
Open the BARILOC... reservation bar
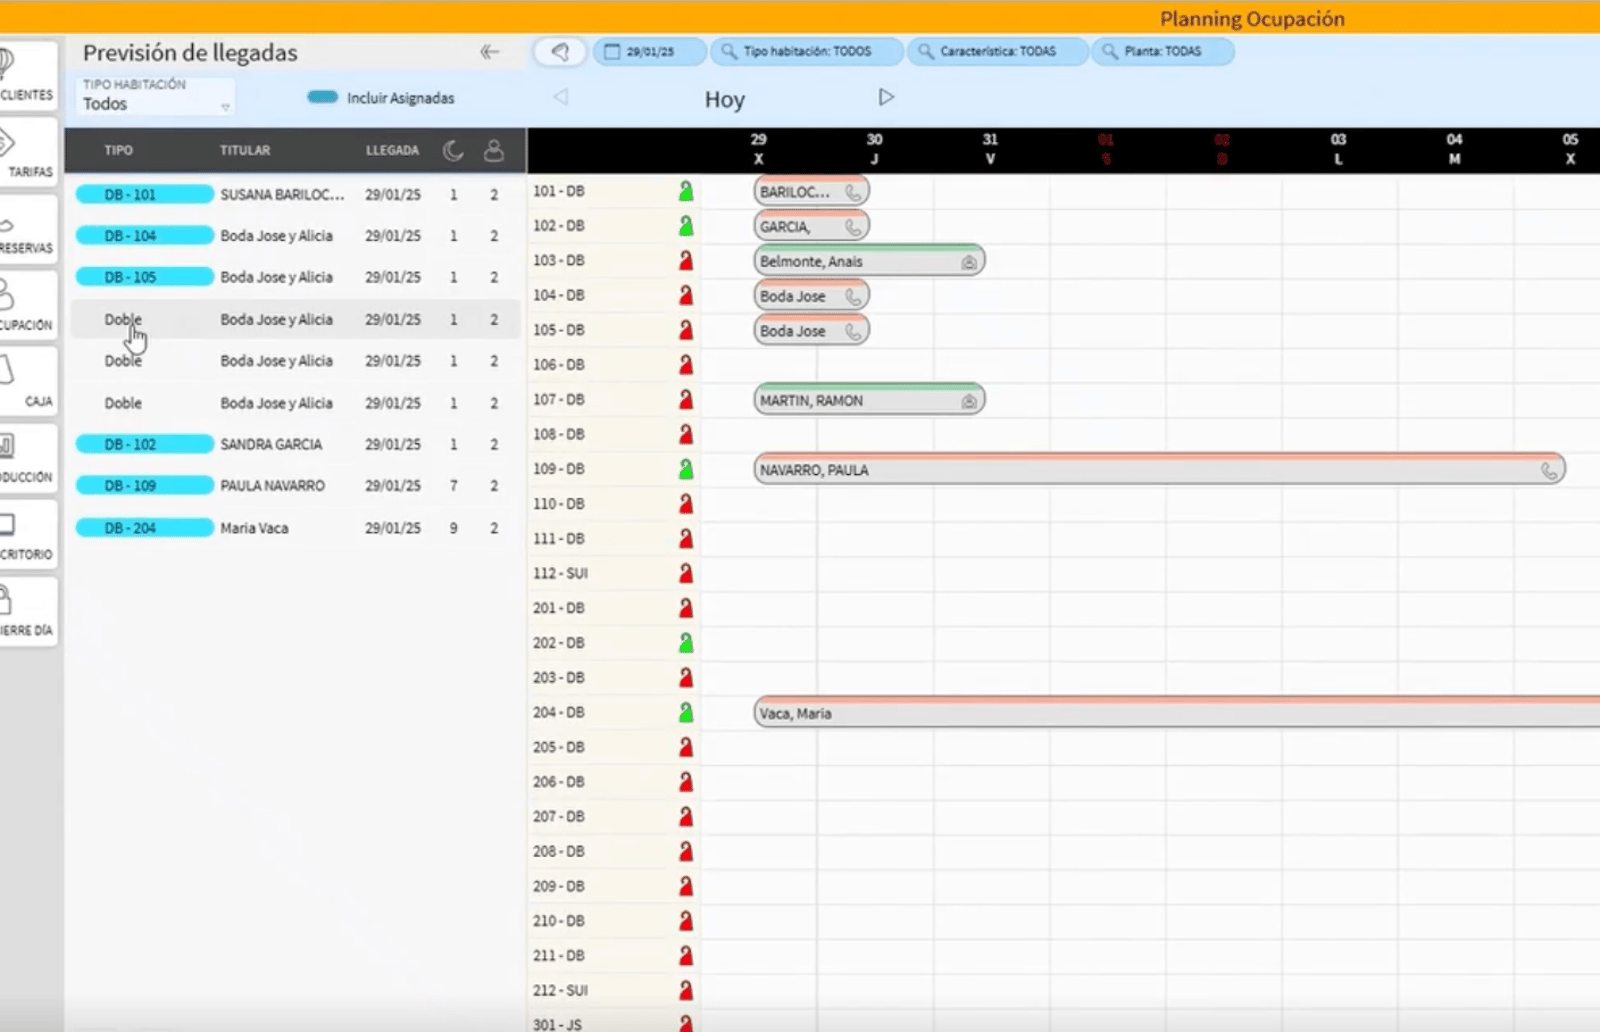point(811,191)
